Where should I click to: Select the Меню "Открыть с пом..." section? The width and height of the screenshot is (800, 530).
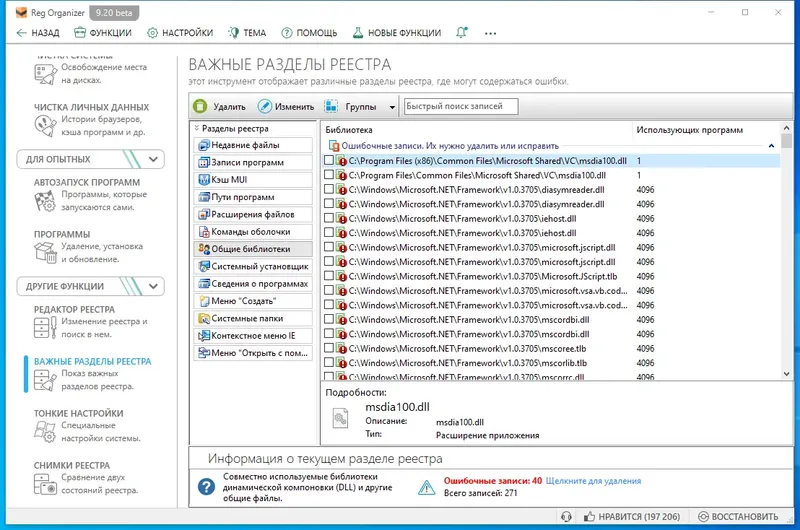pos(254,353)
